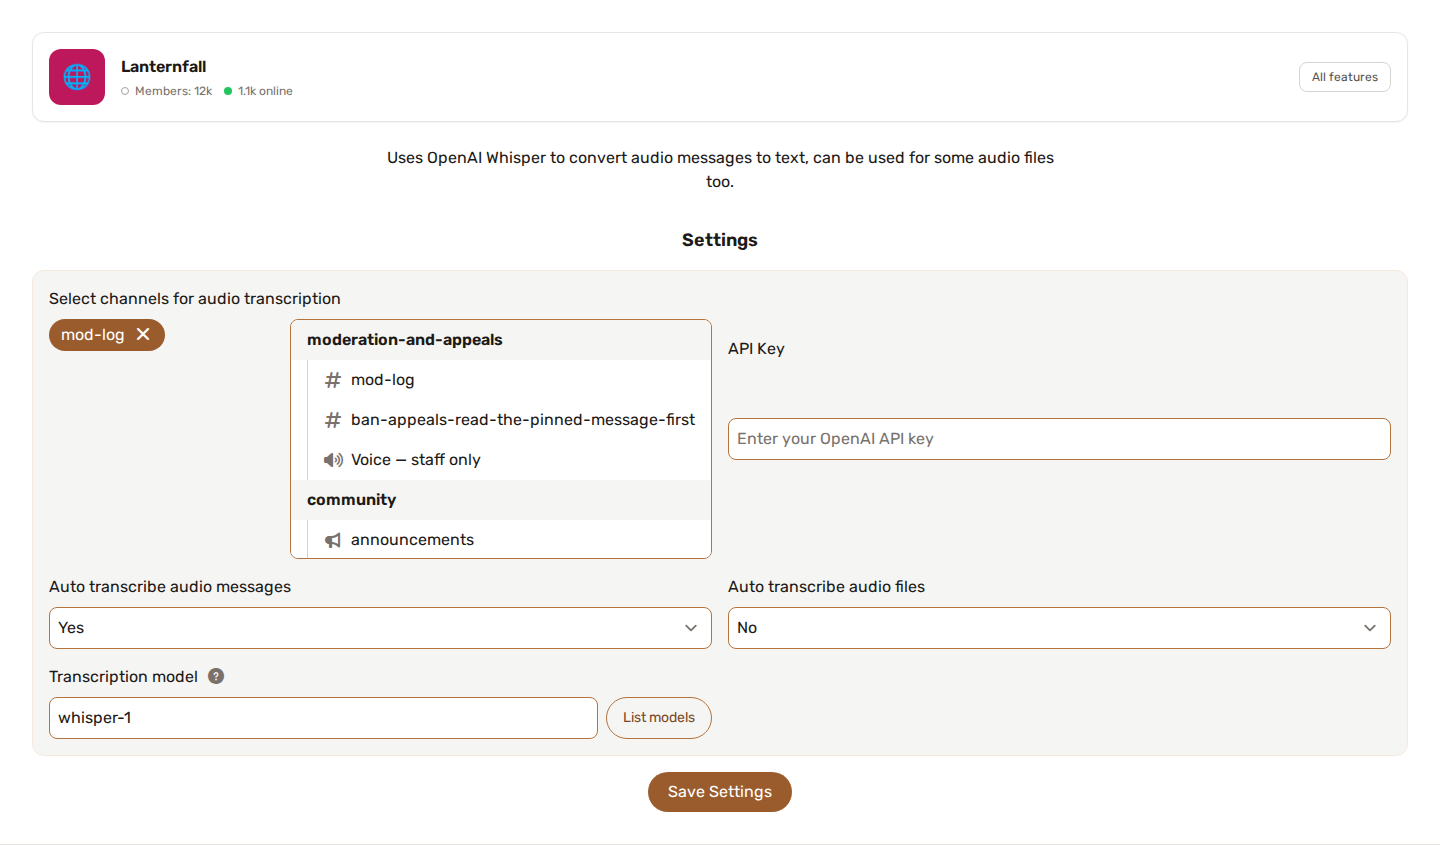This screenshot has width=1440, height=845.
Task: Click the speaker icon for Voice channel
Action: (x=333, y=460)
